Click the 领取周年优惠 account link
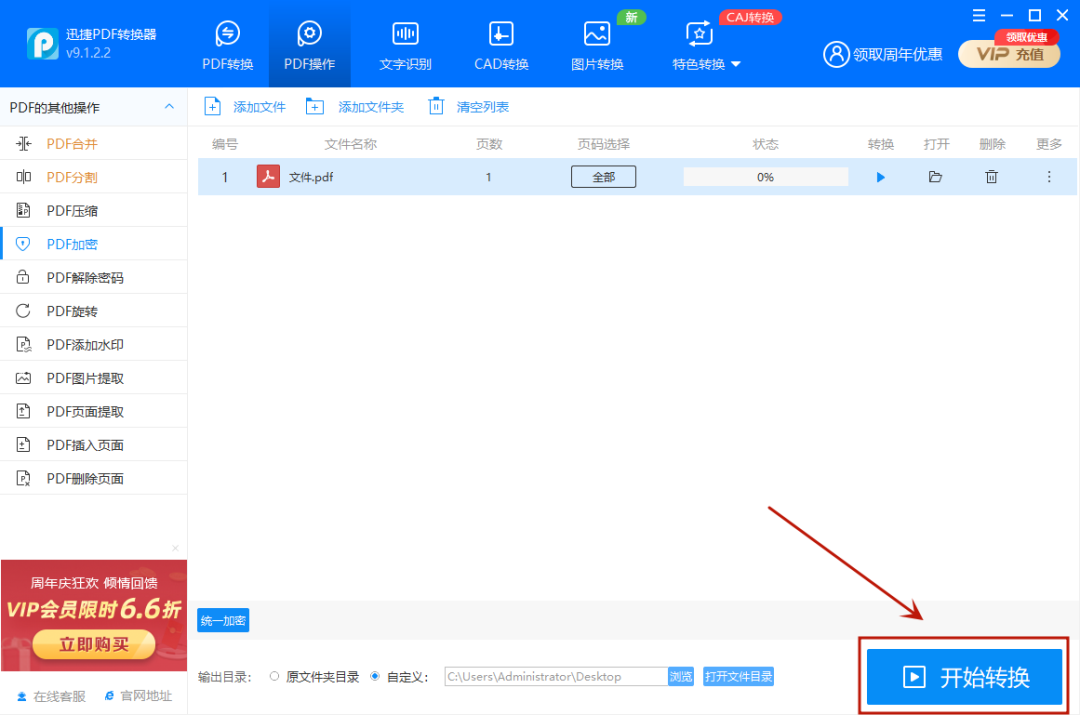1080x715 pixels. 883,54
